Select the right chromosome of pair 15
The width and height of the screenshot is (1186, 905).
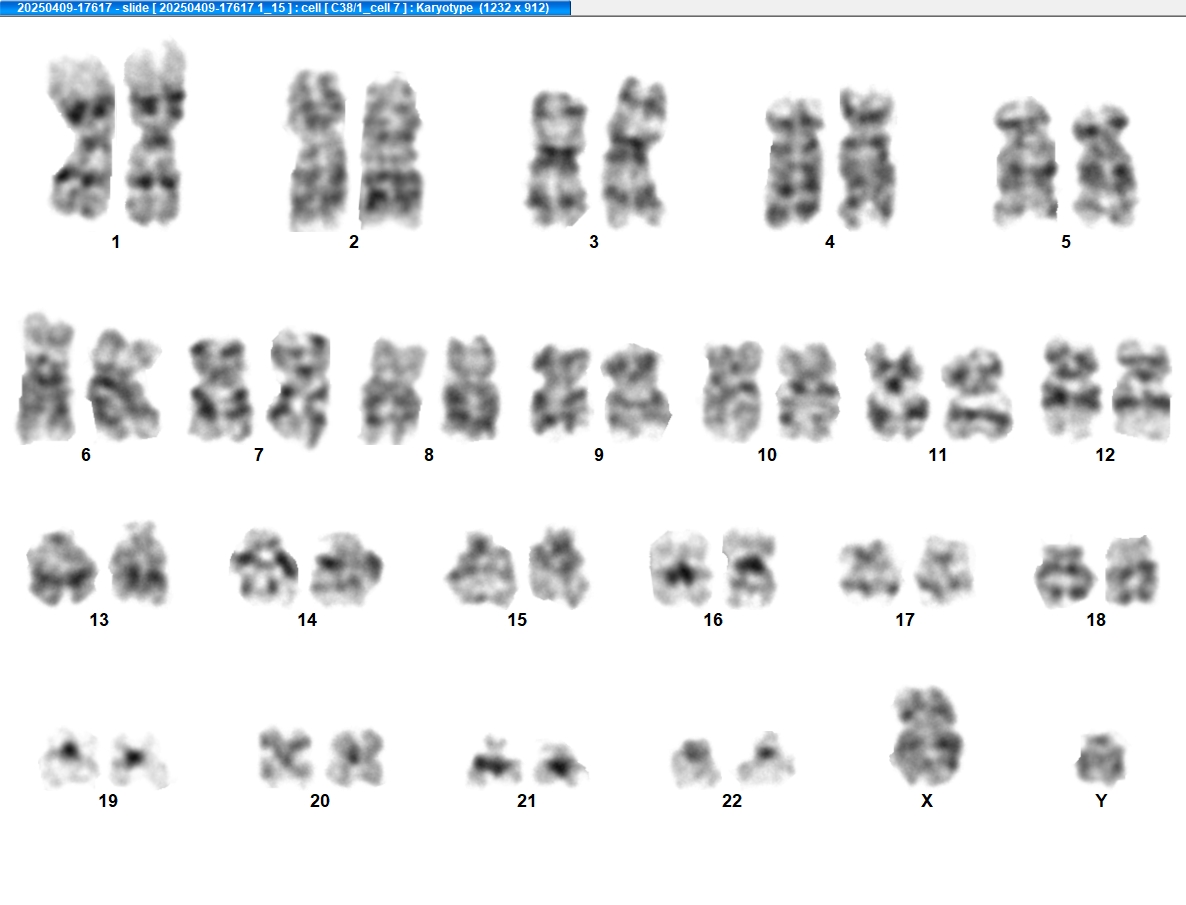click(x=558, y=567)
